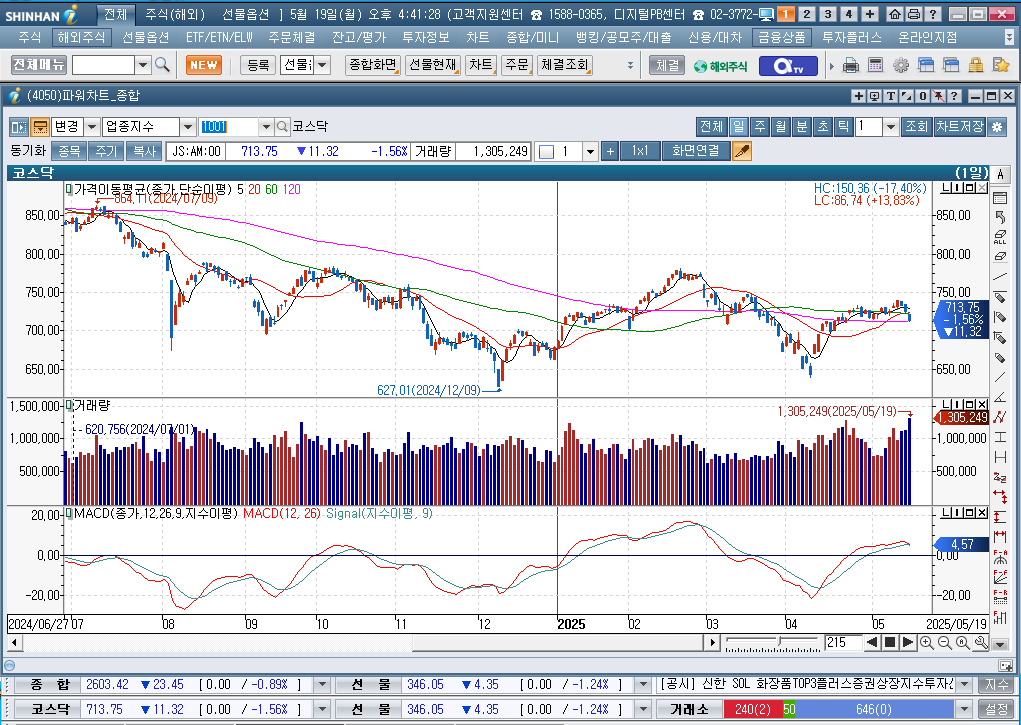This screenshot has width=1021, height=725.
Task: Expand the 업종지수 dropdown
Action: [x=188, y=126]
